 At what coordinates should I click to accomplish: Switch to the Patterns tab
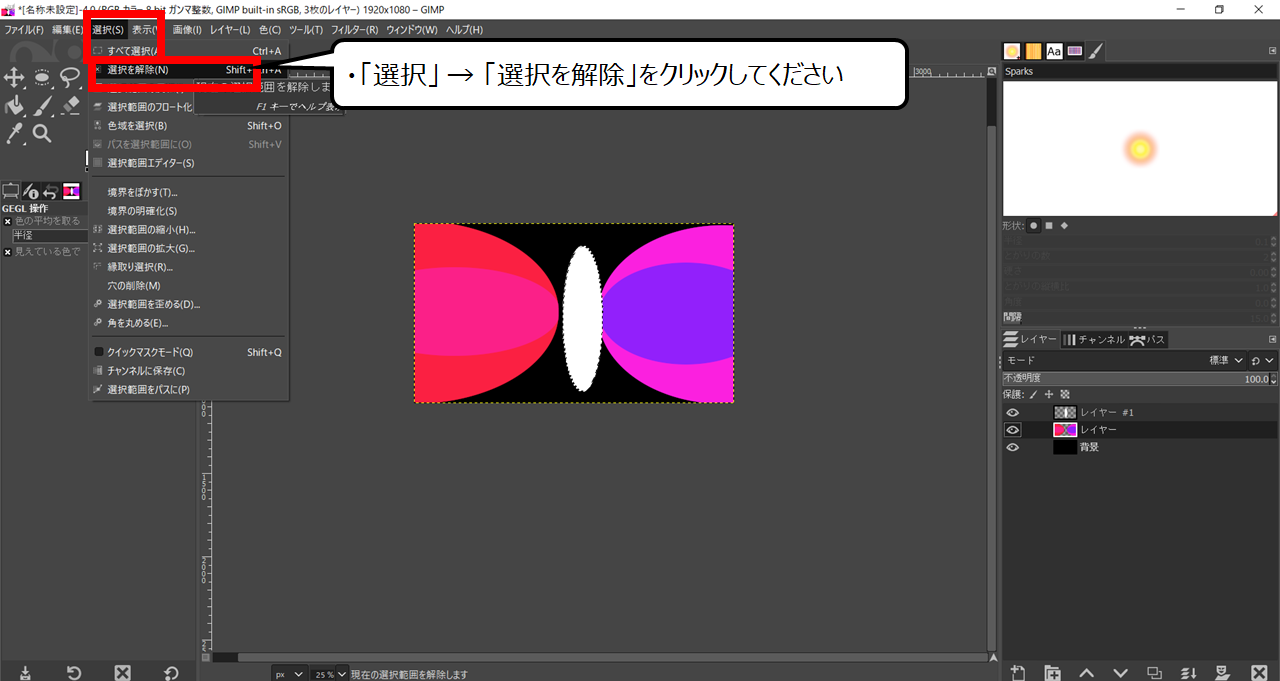pyautogui.click(x=1033, y=51)
